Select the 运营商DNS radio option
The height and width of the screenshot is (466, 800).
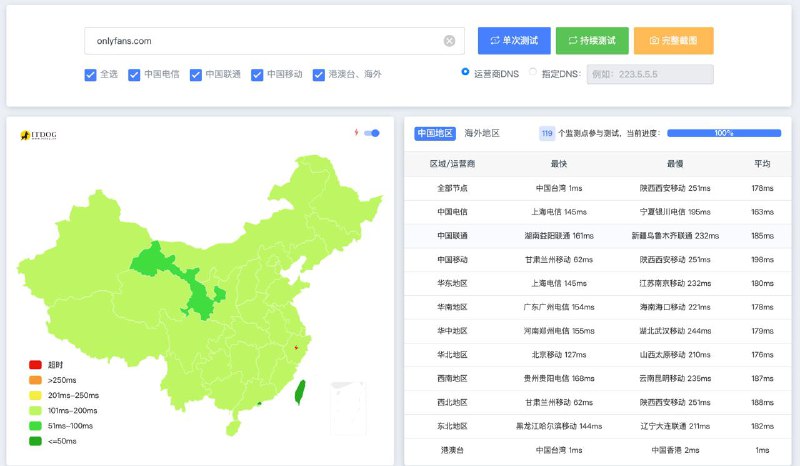(x=466, y=73)
